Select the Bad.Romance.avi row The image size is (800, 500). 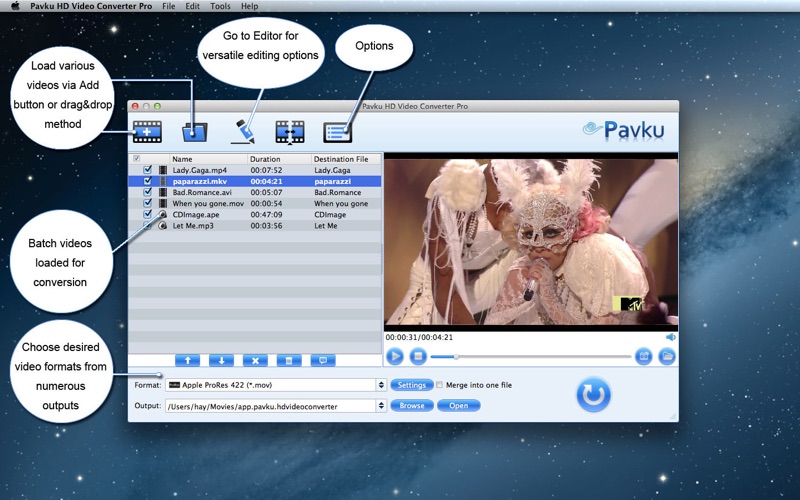(255, 192)
